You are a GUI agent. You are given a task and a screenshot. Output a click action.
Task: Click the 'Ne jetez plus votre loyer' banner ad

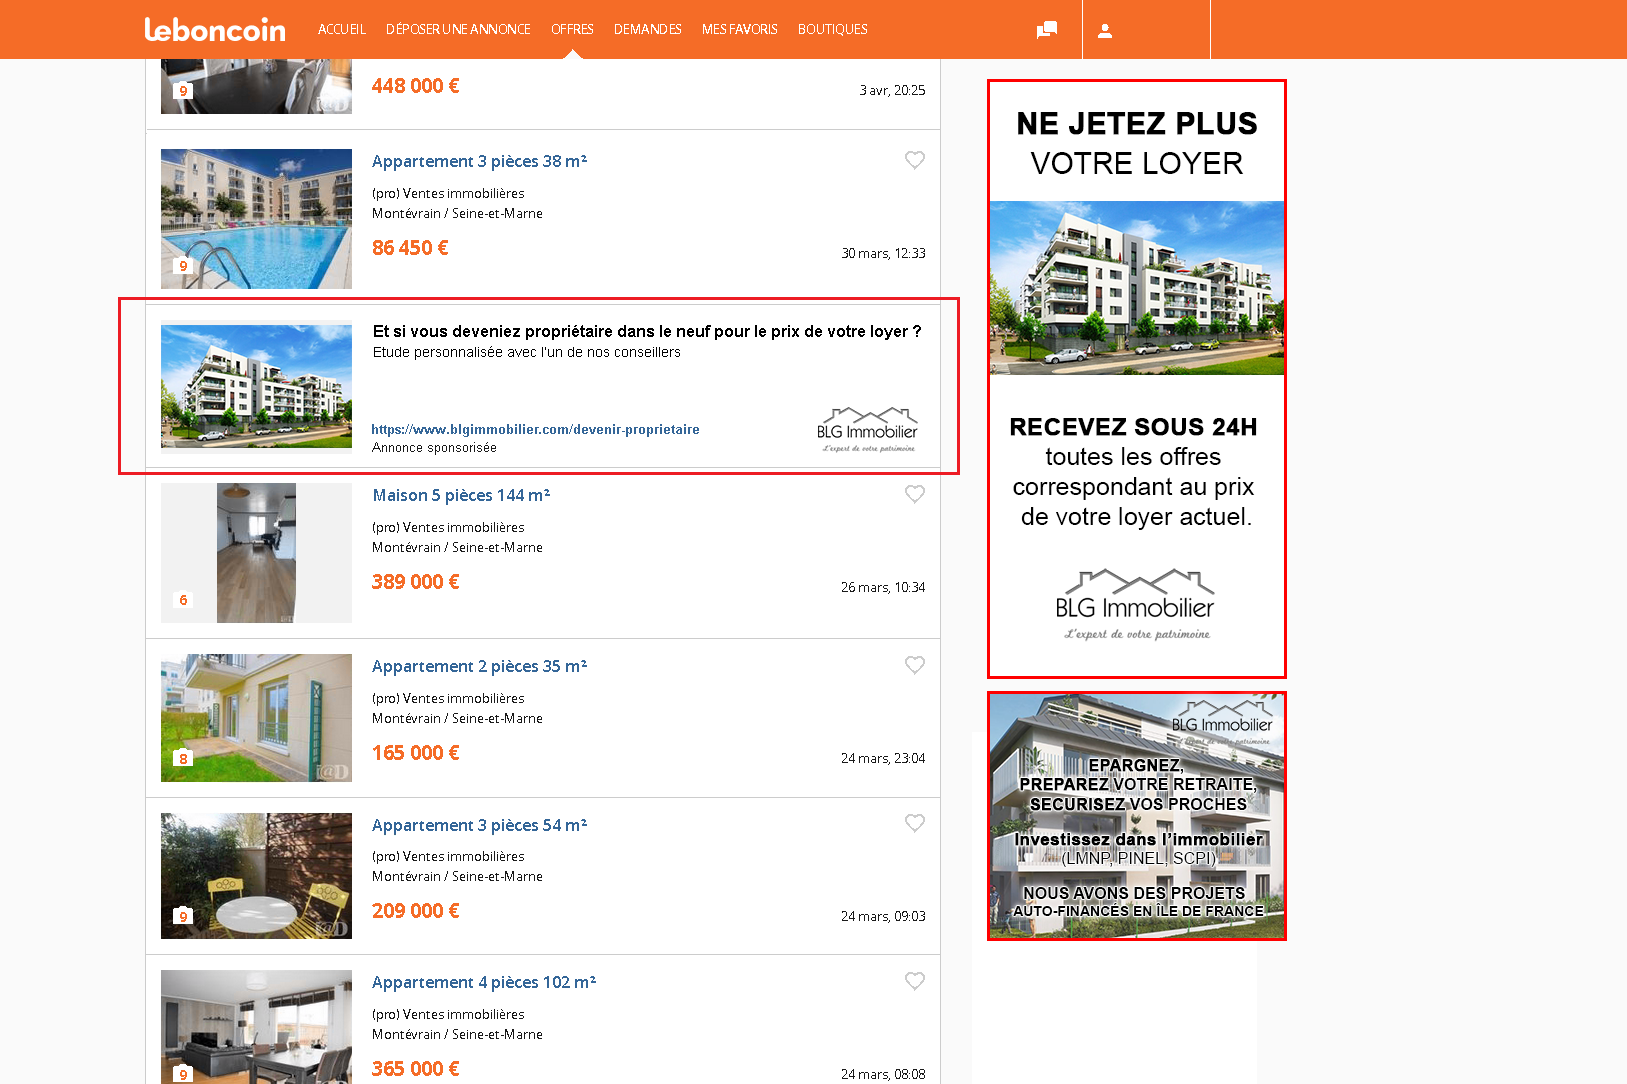pyautogui.click(x=1136, y=378)
